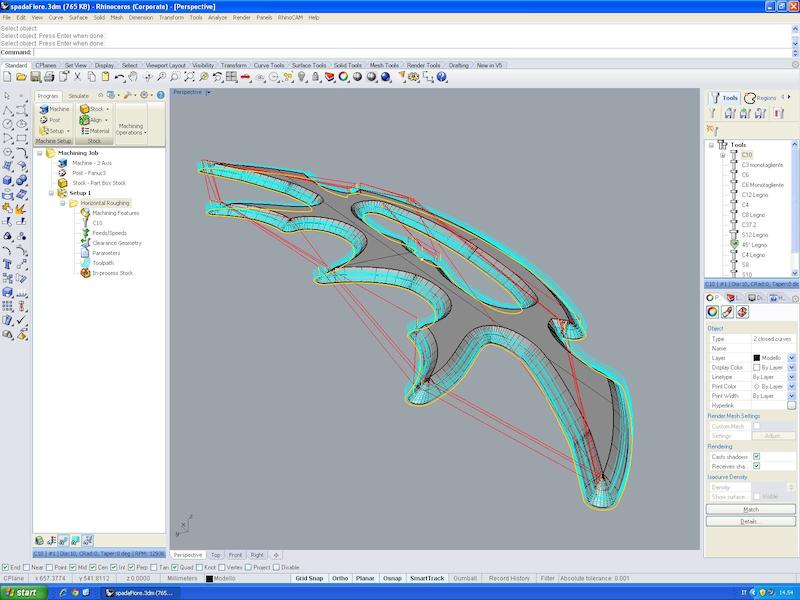The height and width of the screenshot is (600, 800).
Task: Click the Save floppy disk icon
Action: (35, 77)
